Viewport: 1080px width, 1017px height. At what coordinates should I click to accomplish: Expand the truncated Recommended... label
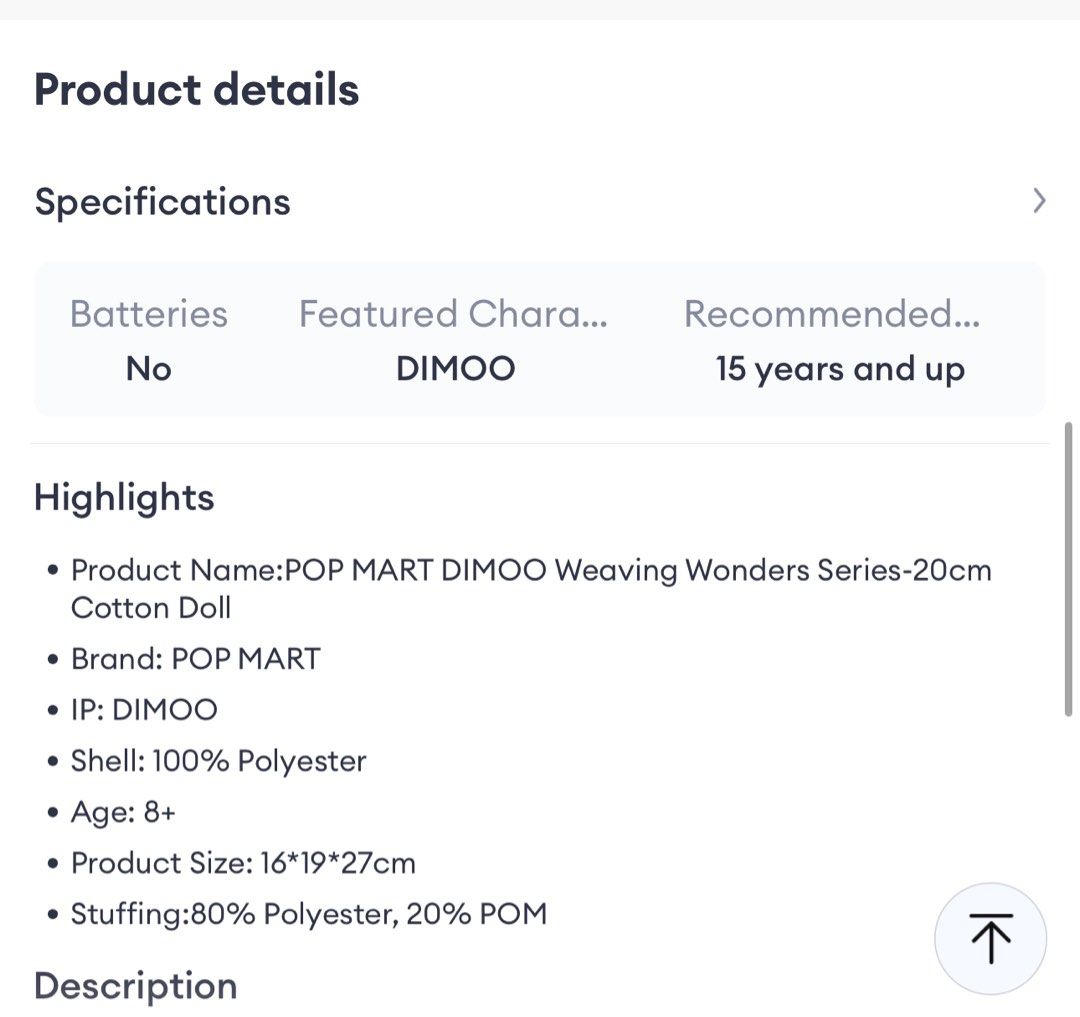click(x=832, y=314)
